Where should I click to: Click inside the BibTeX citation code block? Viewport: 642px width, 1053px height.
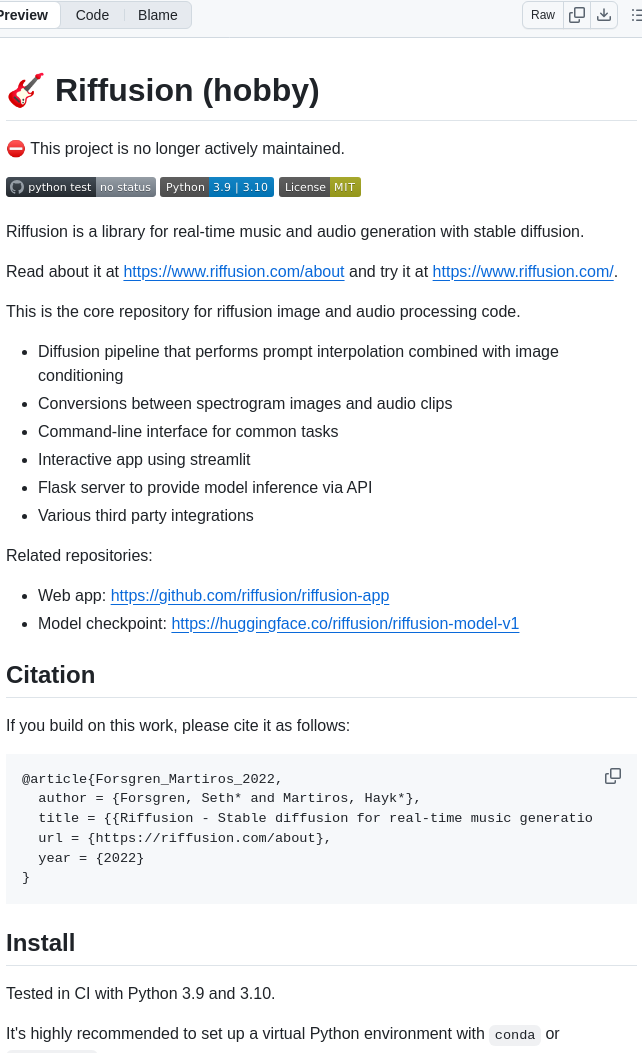[x=300, y=828]
